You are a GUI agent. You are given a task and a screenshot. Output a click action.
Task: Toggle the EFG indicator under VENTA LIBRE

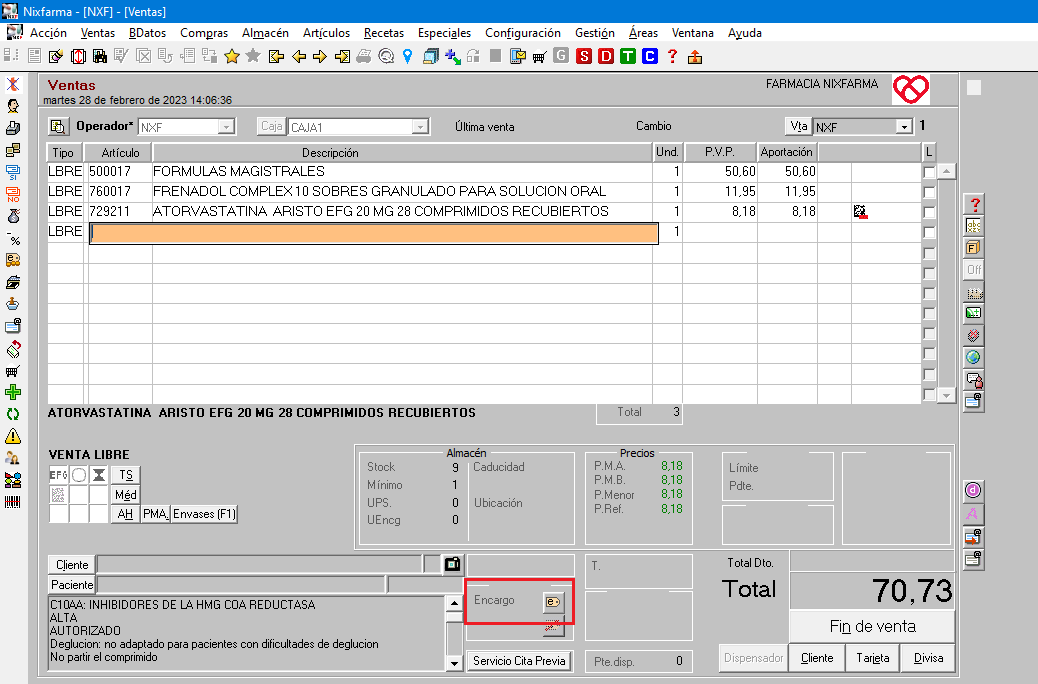(58, 475)
